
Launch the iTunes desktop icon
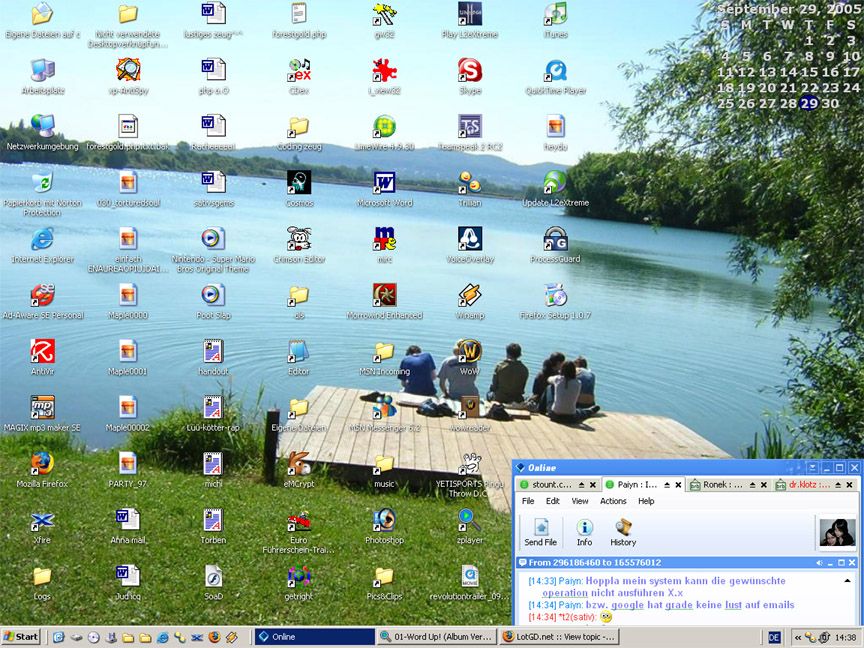point(555,14)
